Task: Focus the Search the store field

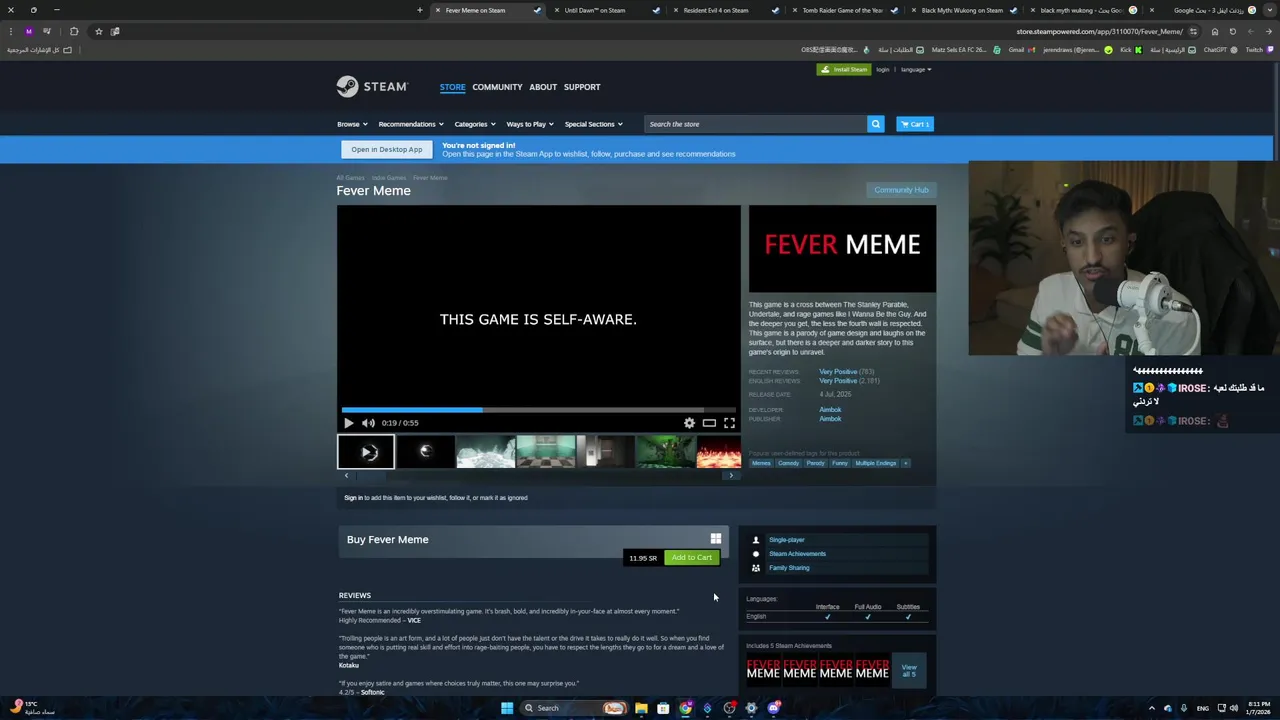Action: pyautogui.click(x=755, y=124)
